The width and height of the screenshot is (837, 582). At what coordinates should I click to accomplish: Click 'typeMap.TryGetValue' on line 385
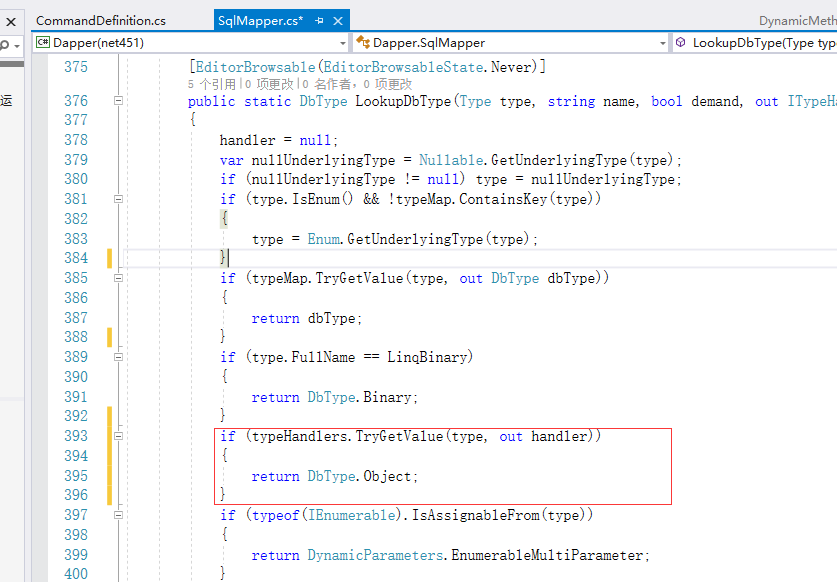[327, 278]
